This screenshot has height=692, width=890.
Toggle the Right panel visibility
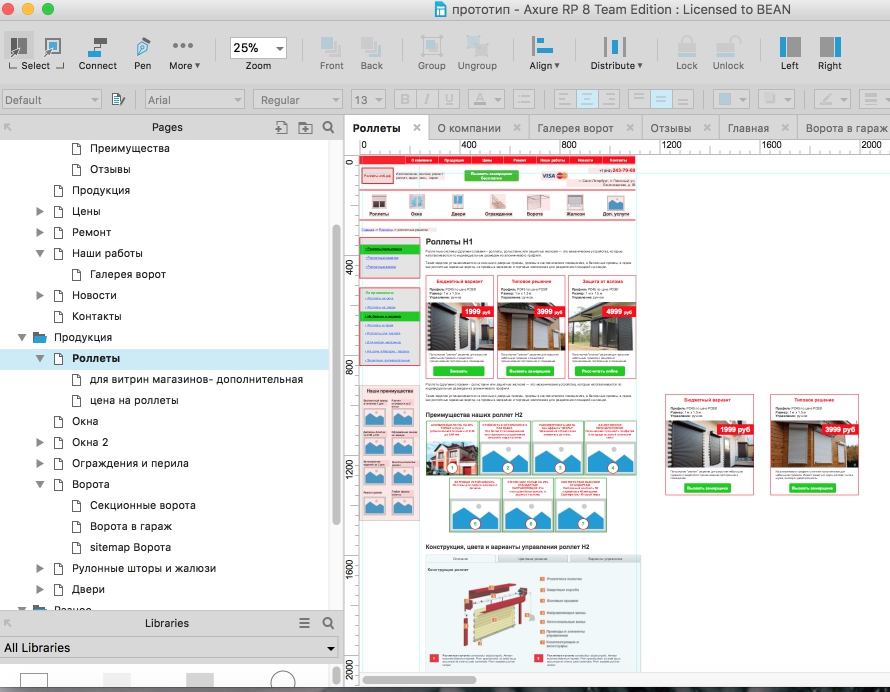829,54
